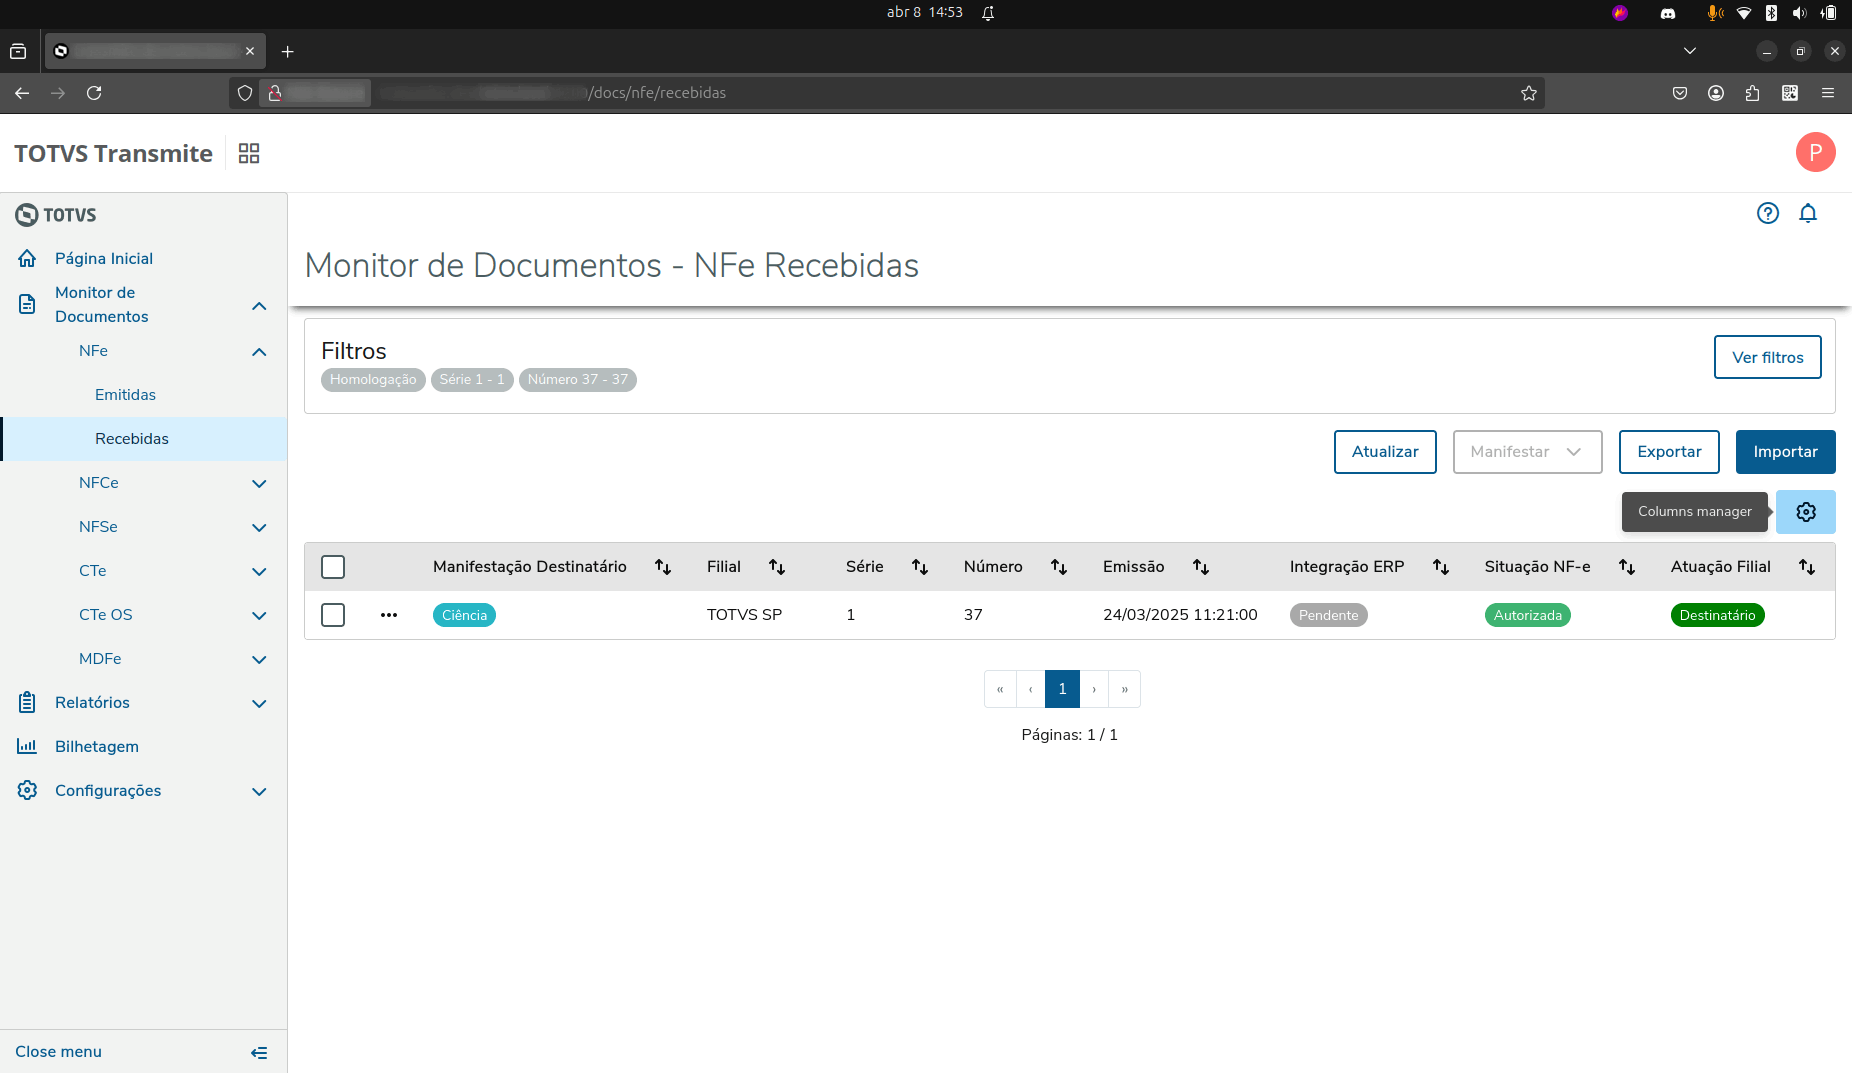This screenshot has height=1073, width=1852.
Task: Sort by Manifestação Destinatário column
Action: click(663, 567)
